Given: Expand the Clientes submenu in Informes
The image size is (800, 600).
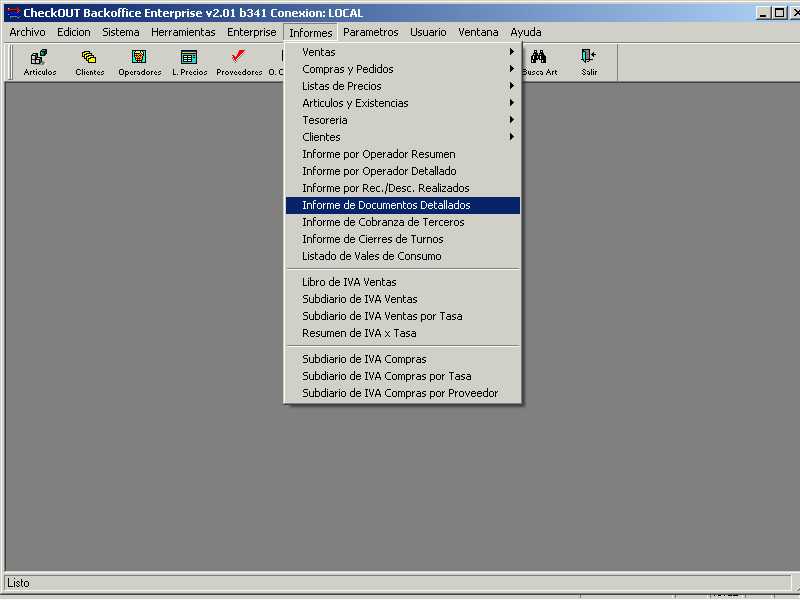Looking at the screenshot, I should tap(403, 137).
